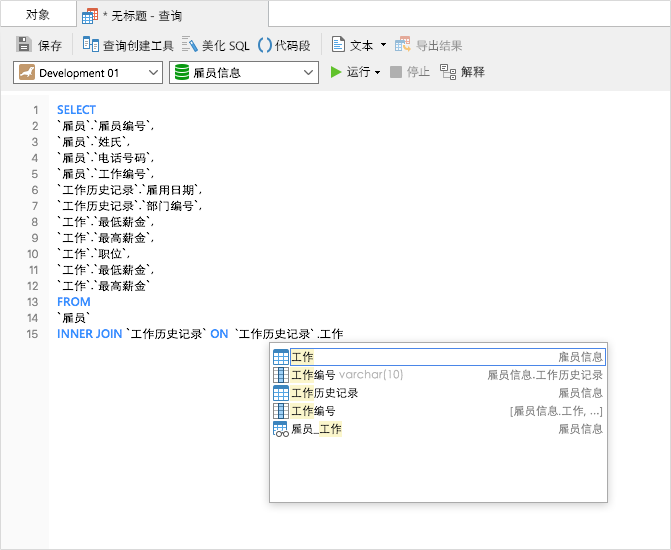
Task: Expand the 运行 run options arrow
Action: (x=378, y=72)
